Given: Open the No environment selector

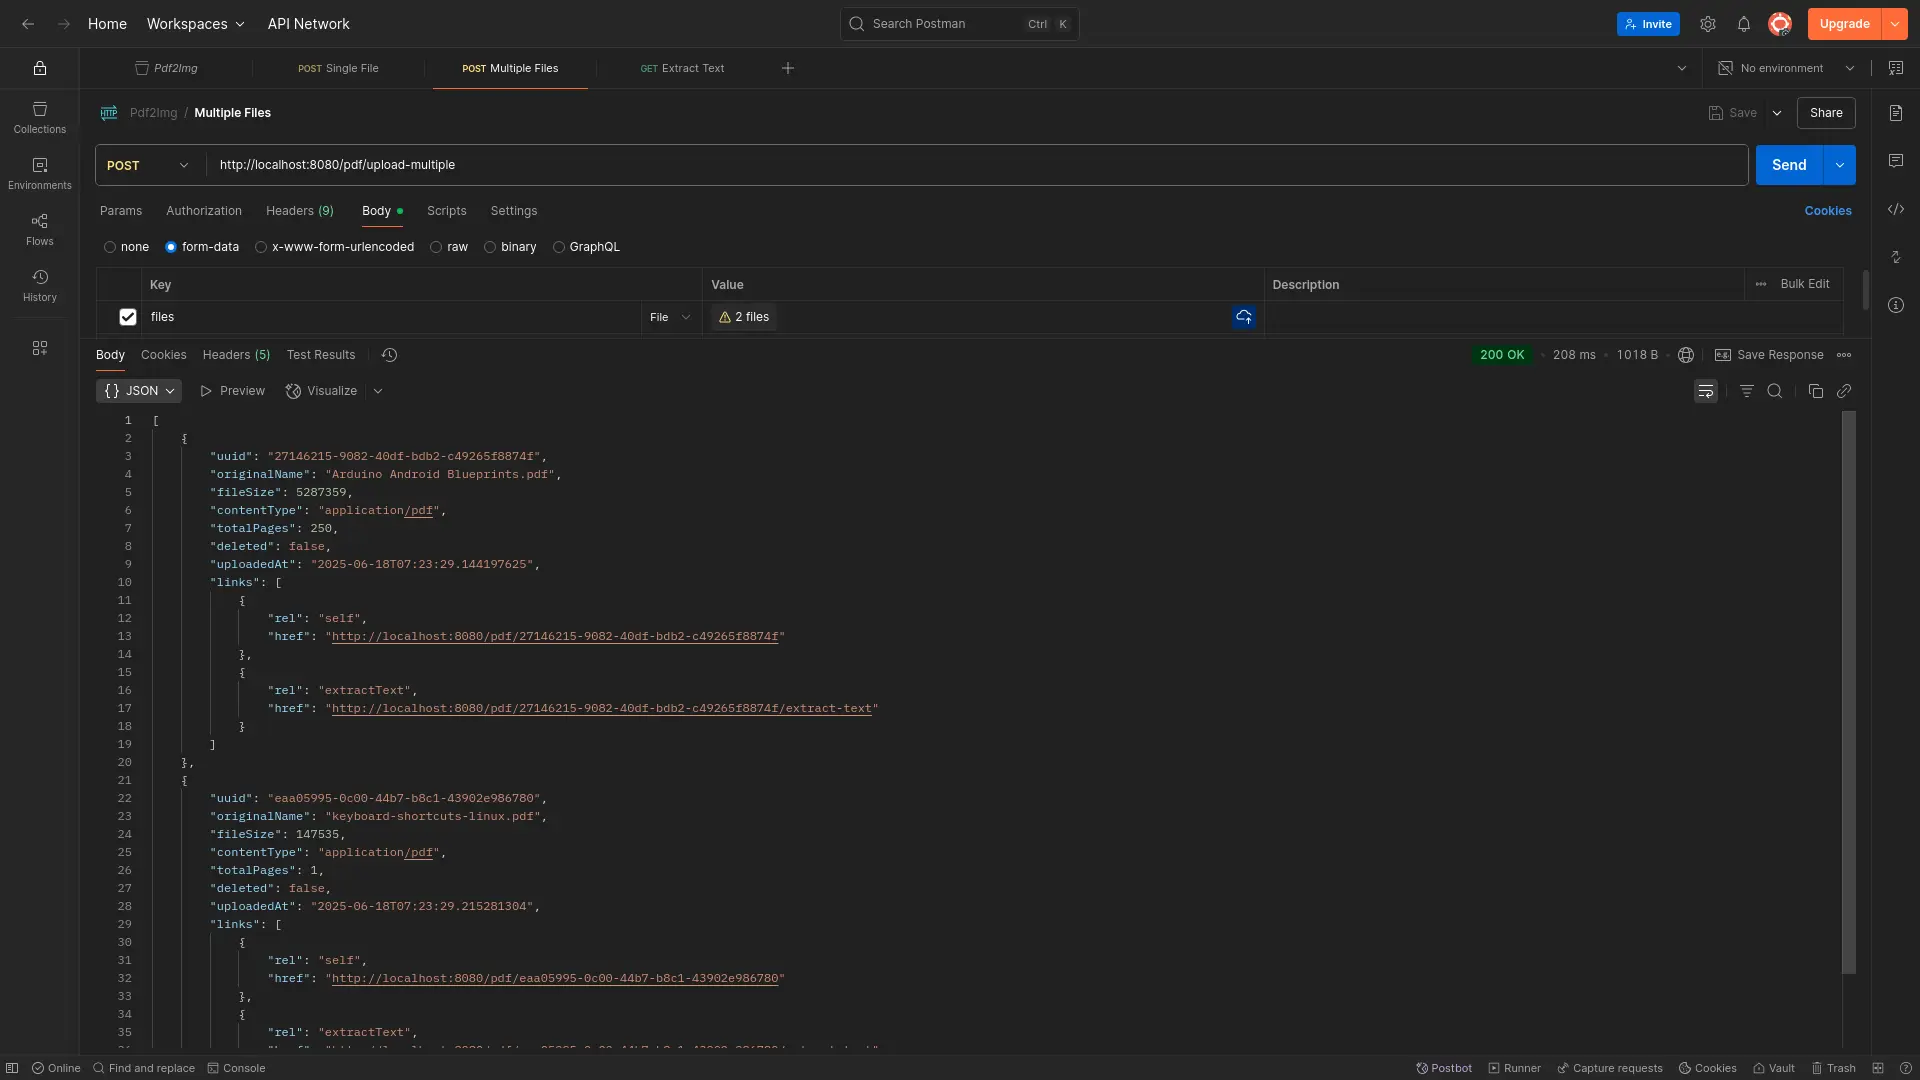Looking at the screenshot, I should [1786, 68].
